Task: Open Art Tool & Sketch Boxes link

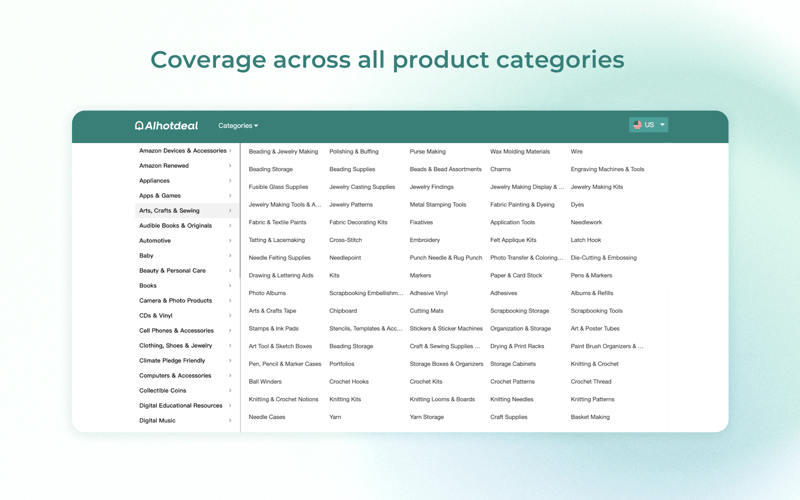Action: click(x=280, y=346)
